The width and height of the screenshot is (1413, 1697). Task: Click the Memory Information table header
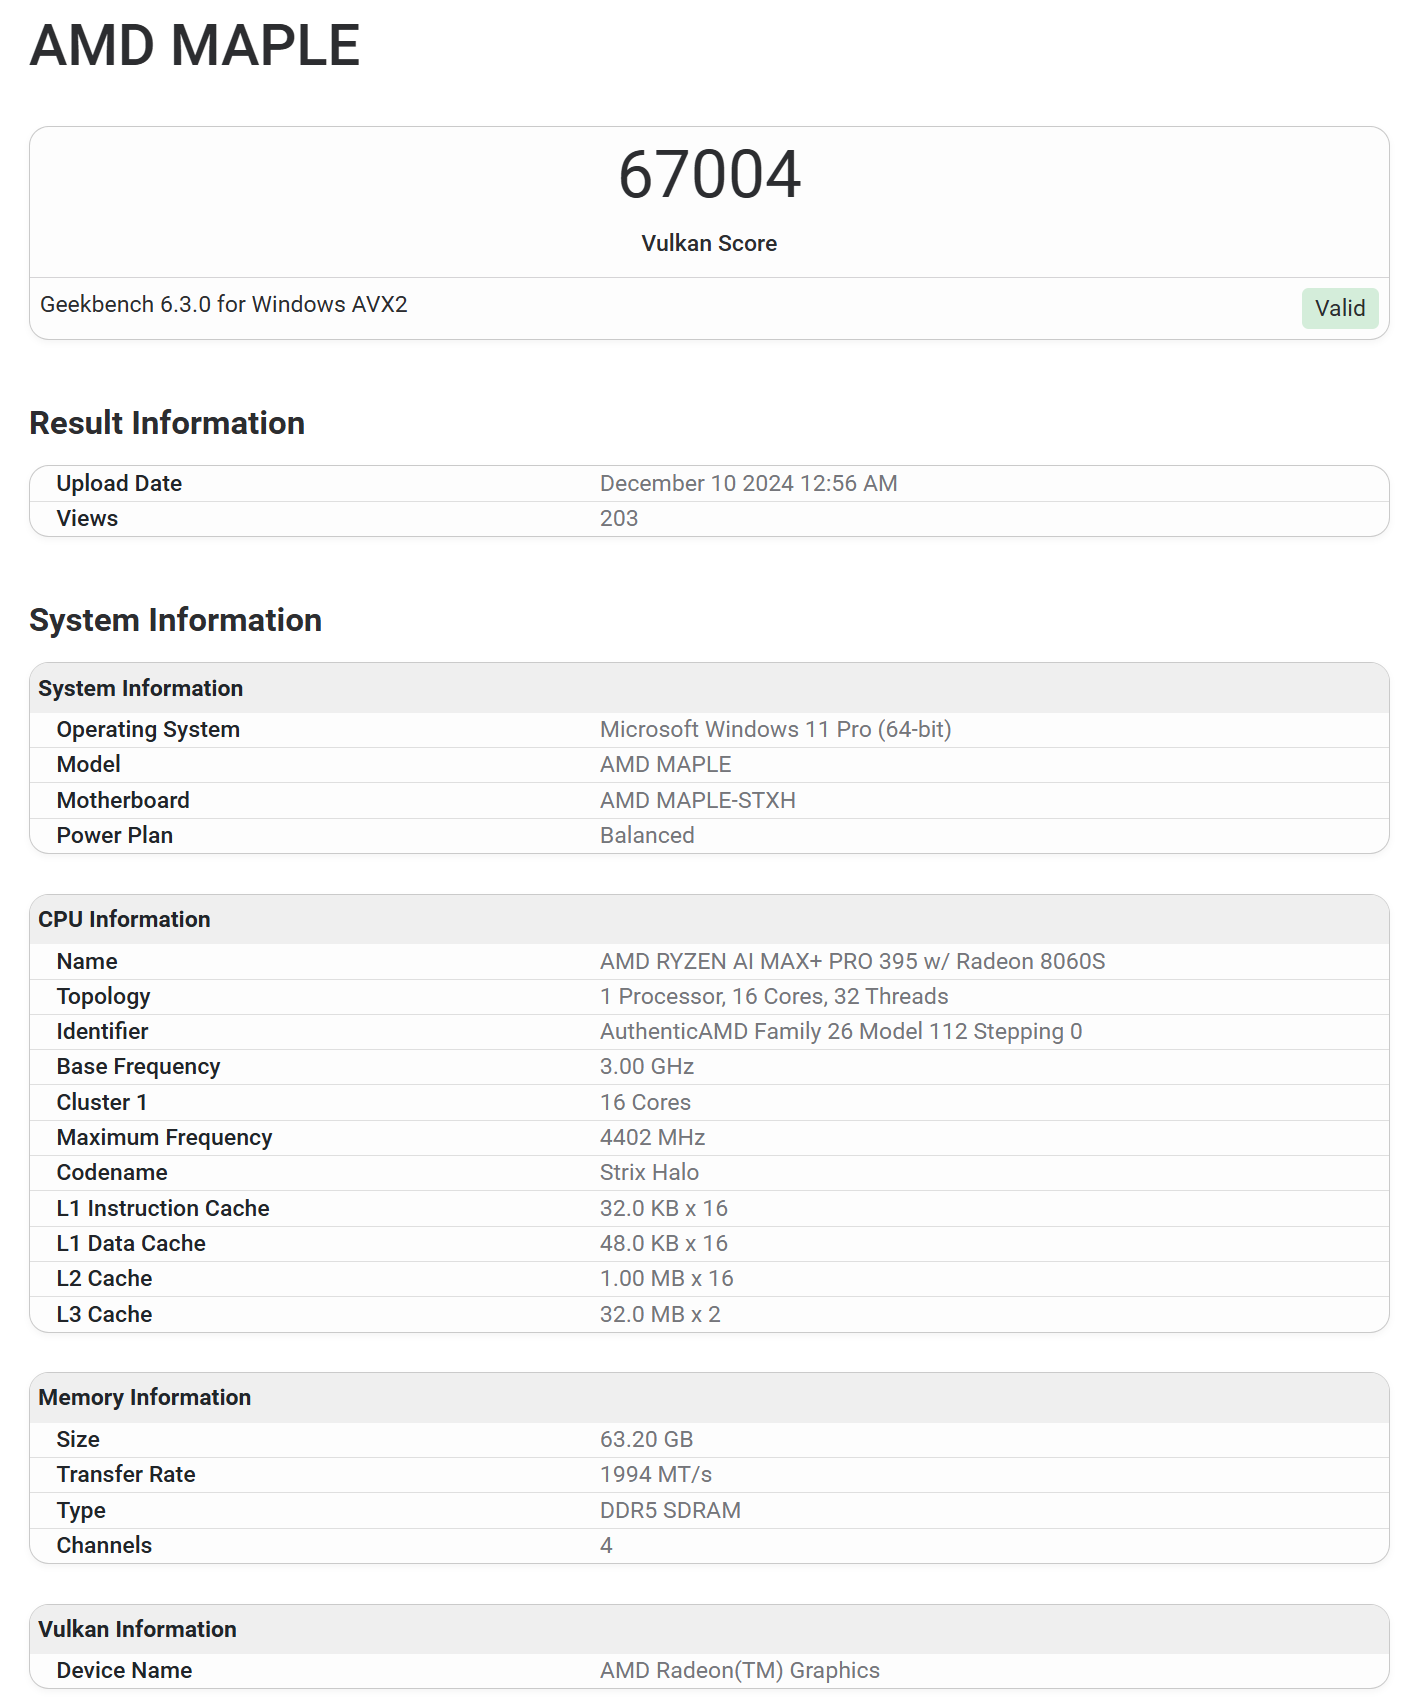click(x=144, y=1397)
